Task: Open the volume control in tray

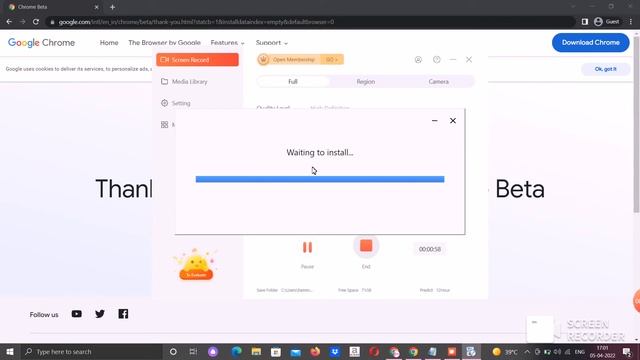Action: (x=557, y=351)
